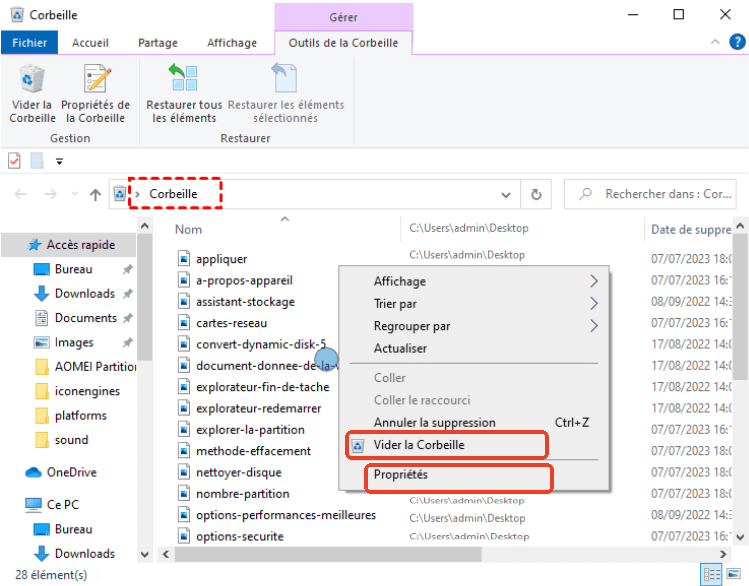Switch to details view in status bar
Image resolution: width=749 pixels, height=586 pixels.
[x=711, y=575]
